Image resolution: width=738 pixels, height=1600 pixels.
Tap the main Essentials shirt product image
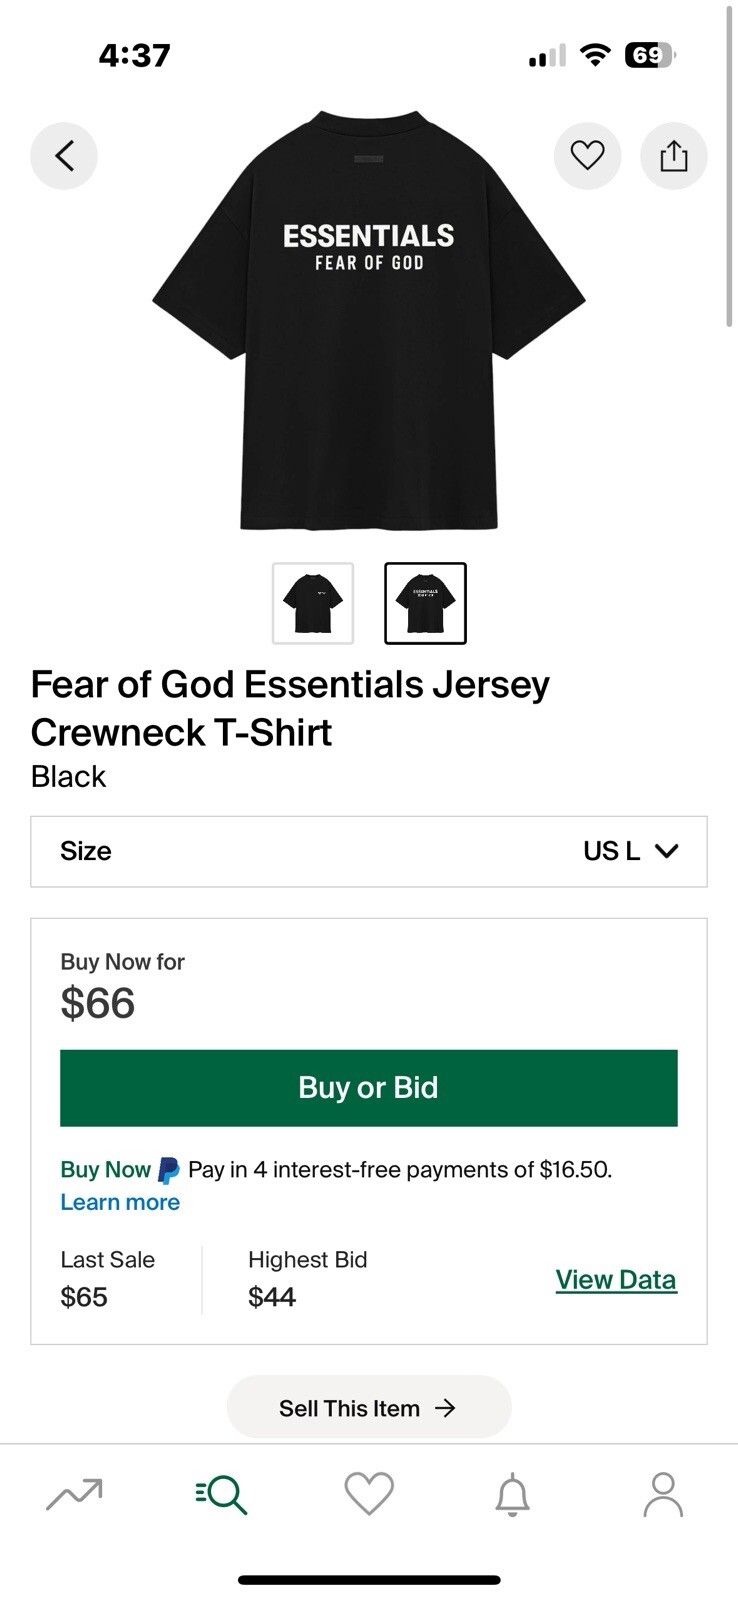[x=369, y=320]
